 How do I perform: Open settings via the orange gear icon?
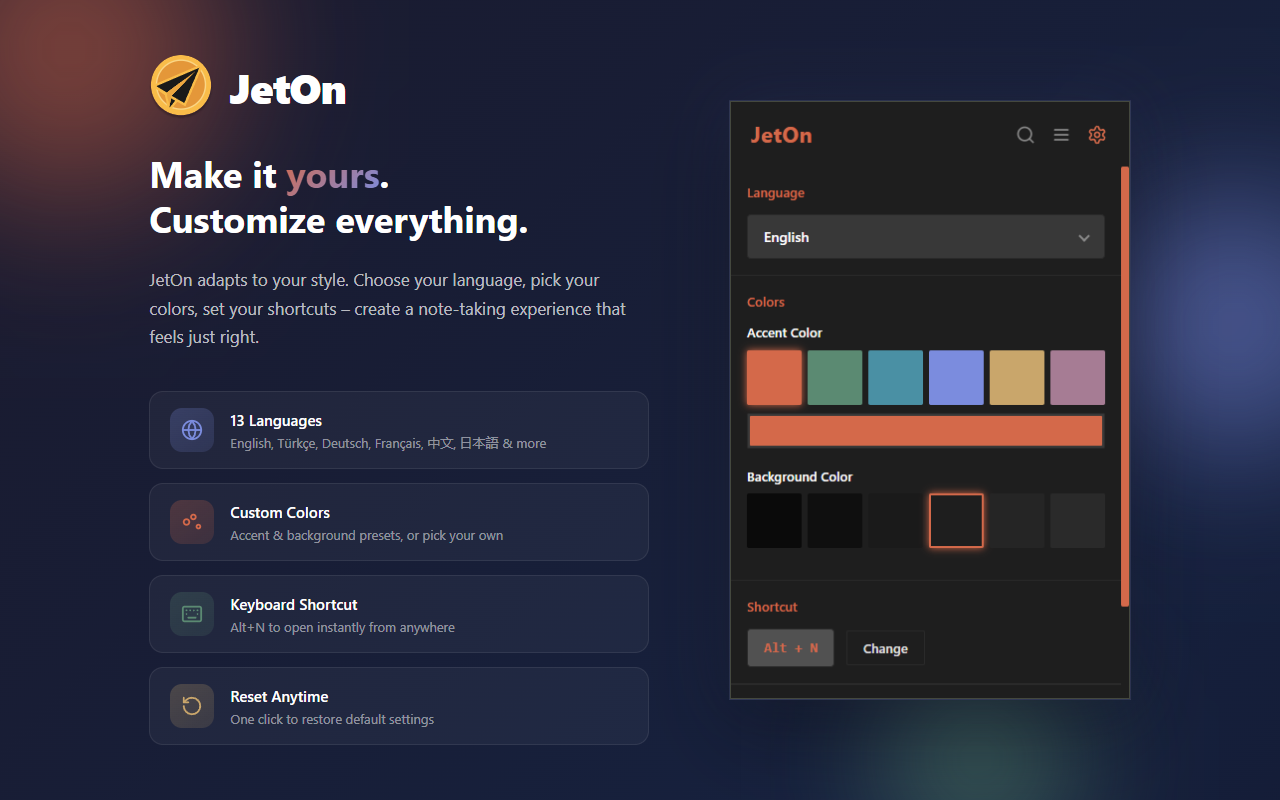(x=1097, y=134)
